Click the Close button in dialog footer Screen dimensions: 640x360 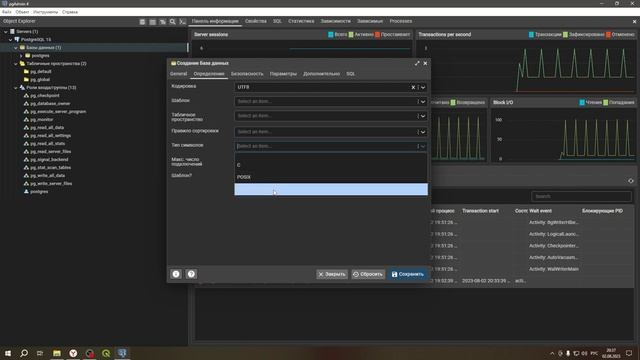pyautogui.click(x=332, y=274)
